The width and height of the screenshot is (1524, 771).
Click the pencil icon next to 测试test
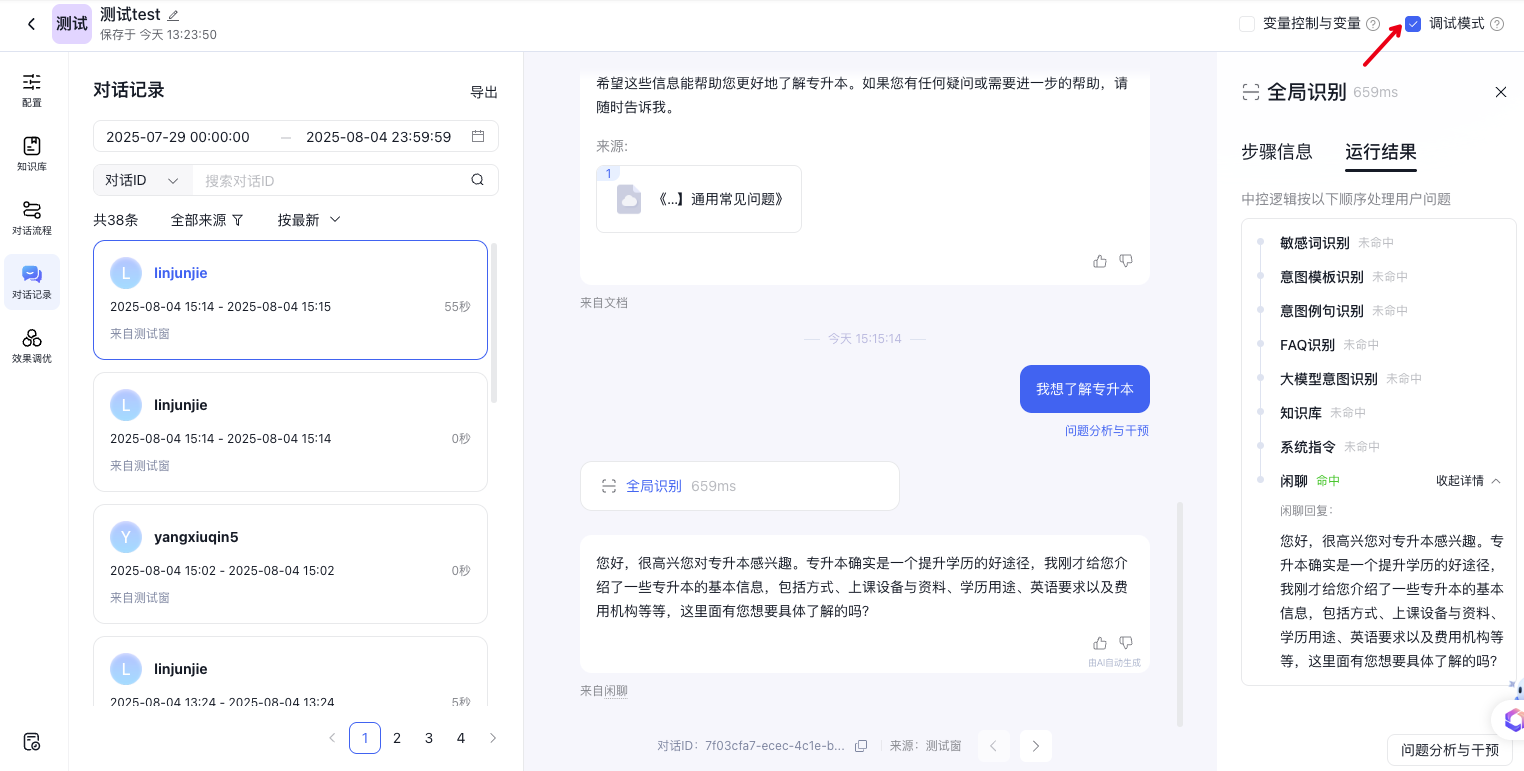tap(173, 15)
